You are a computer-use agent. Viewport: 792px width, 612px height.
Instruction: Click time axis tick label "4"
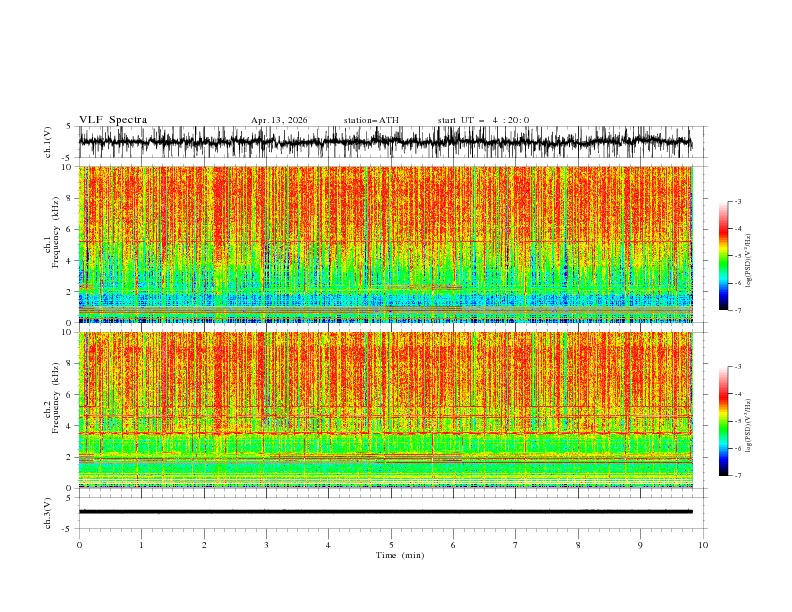pyautogui.click(x=328, y=545)
